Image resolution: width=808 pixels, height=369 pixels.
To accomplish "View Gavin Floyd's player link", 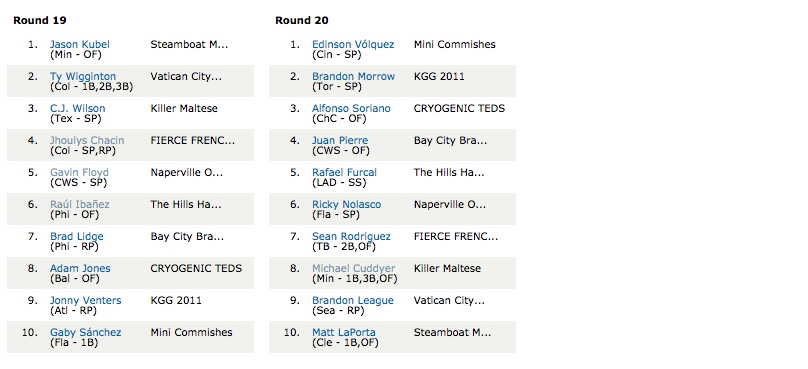I will pyautogui.click(x=79, y=172).
